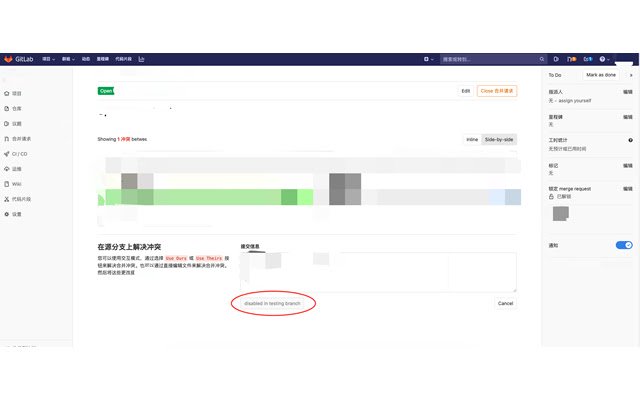Image resolution: width=640 pixels, height=400 pixels.
Task: Collapse the right sidebar chevron
Action: click(x=631, y=75)
